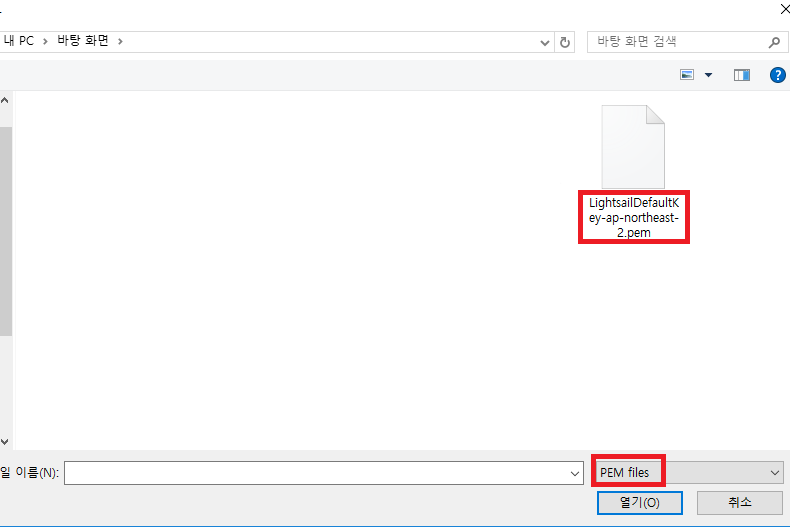Click the sidebar scrollbar thumb
The height and width of the screenshot is (527, 790).
[6, 231]
